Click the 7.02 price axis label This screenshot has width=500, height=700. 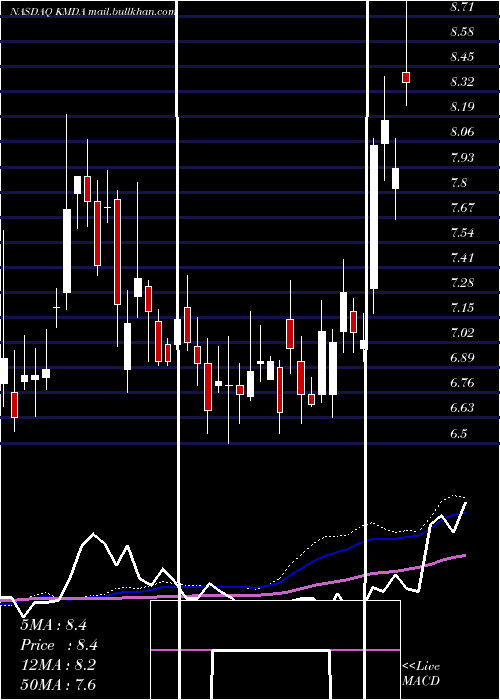462,332
